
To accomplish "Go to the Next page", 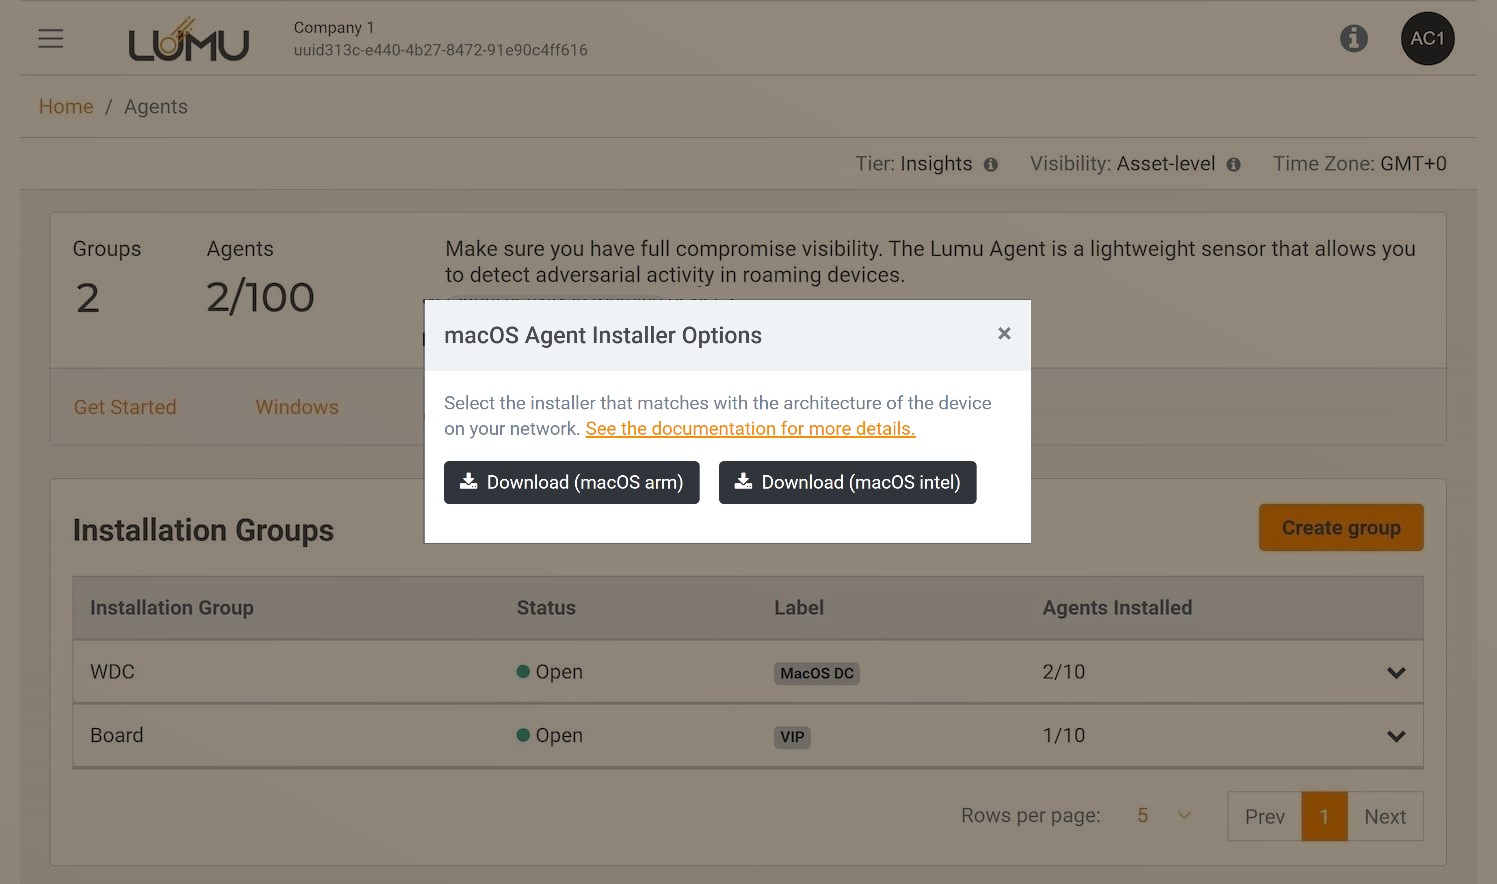I will [1385, 817].
